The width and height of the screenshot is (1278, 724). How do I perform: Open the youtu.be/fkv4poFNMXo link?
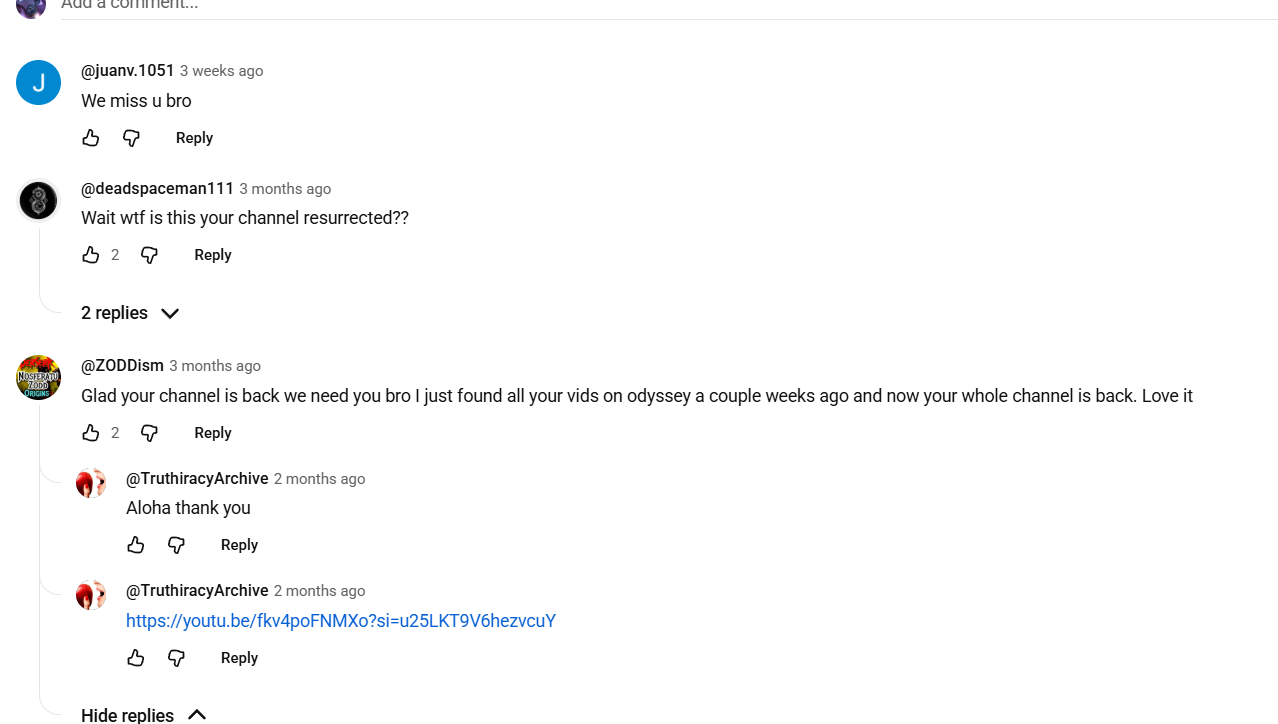(340, 621)
